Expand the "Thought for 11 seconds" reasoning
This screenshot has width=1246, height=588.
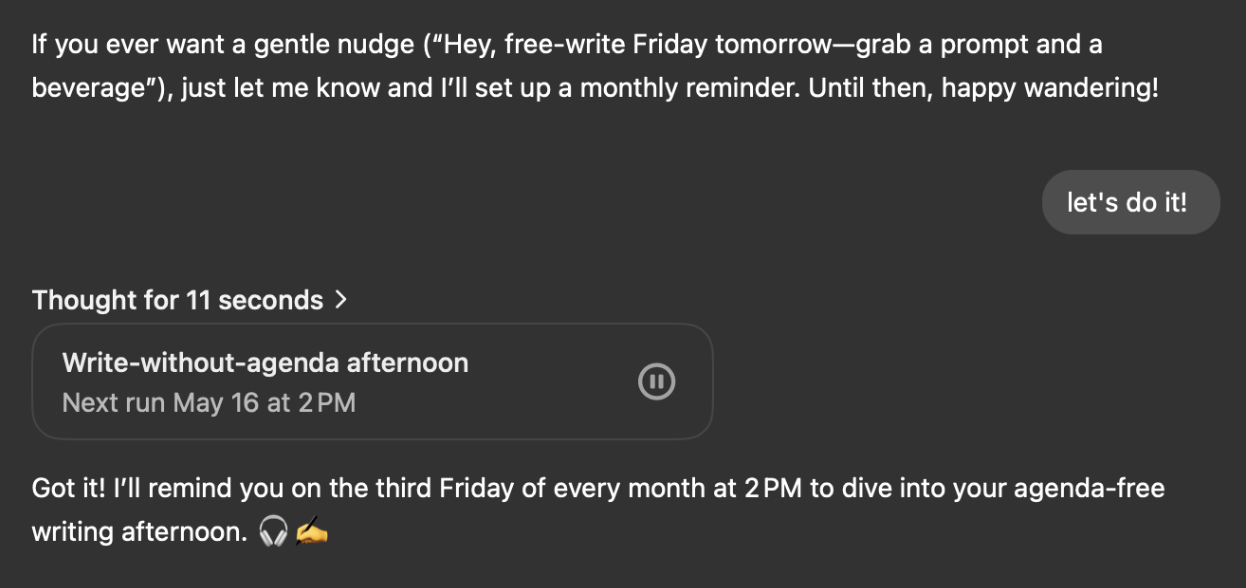tap(177, 300)
